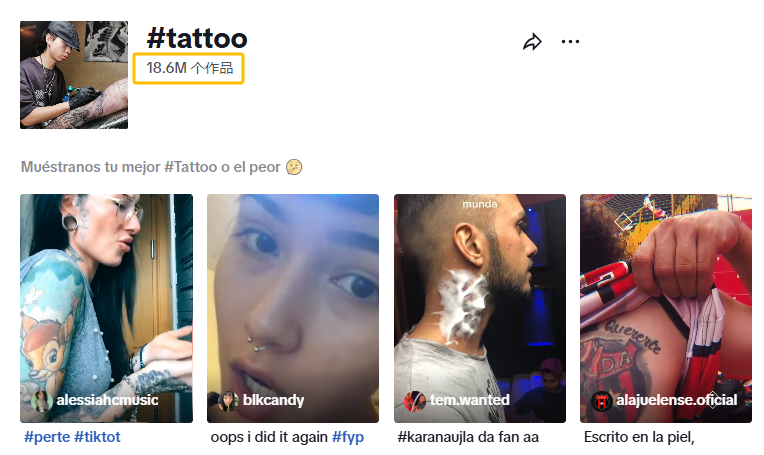Click tem.wanted's avatar icon
Viewport: 764px width, 455px height.
415,401
